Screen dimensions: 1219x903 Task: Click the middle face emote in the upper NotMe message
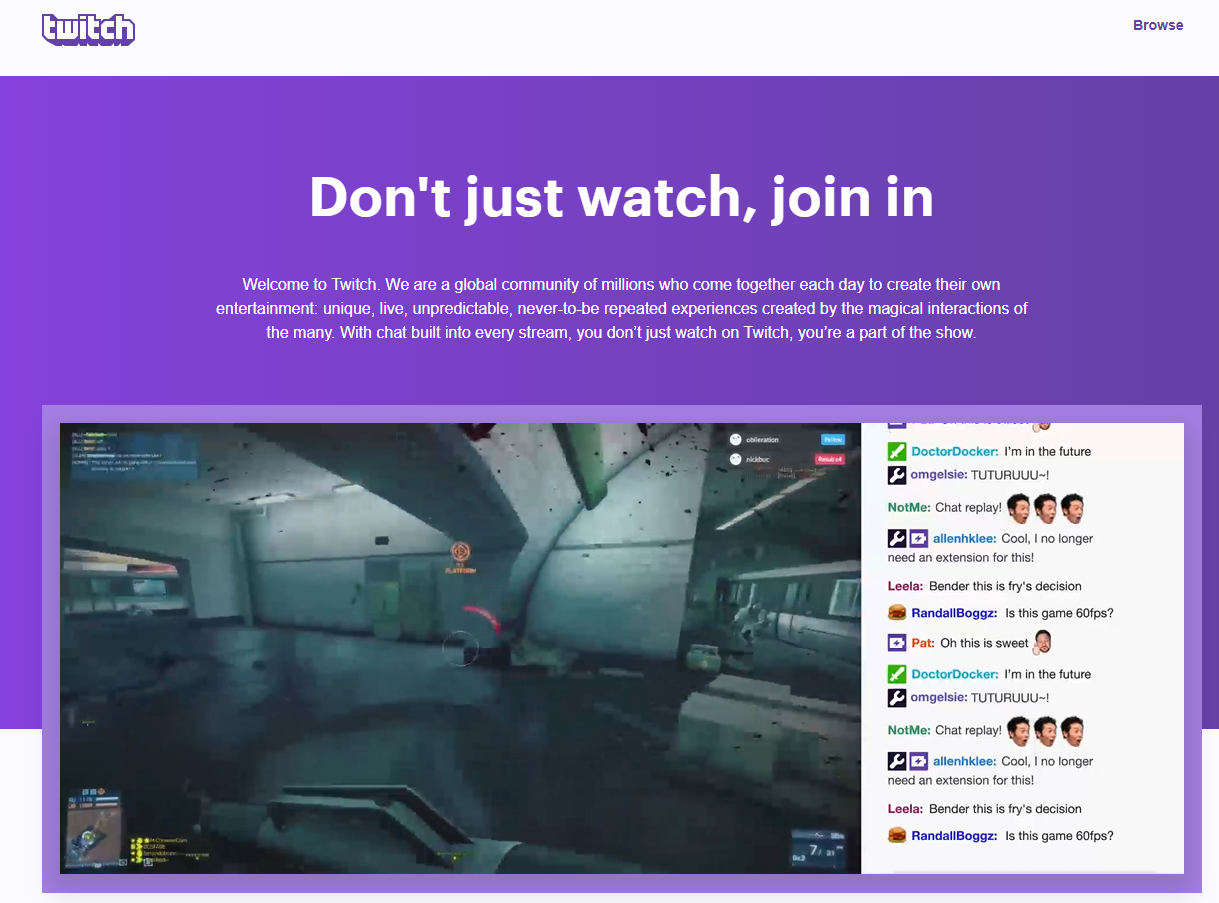tap(1046, 508)
